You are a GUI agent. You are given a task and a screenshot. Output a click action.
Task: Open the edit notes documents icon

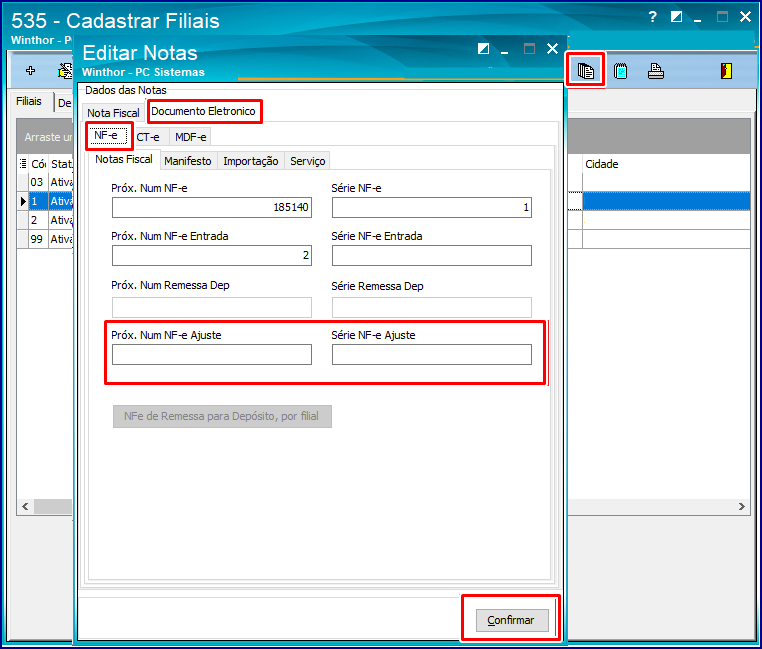click(x=586, y=71)
